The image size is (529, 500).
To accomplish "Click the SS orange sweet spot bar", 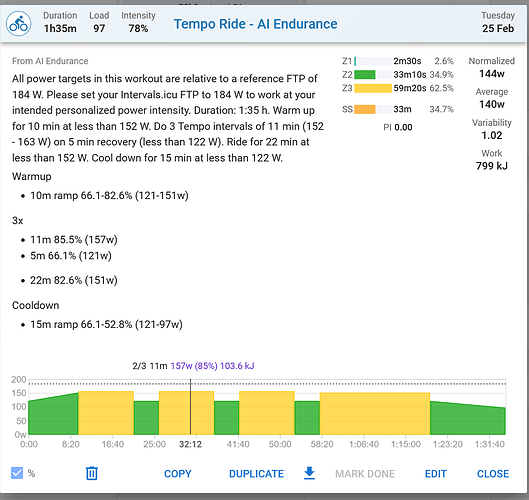I will [365, 109].
